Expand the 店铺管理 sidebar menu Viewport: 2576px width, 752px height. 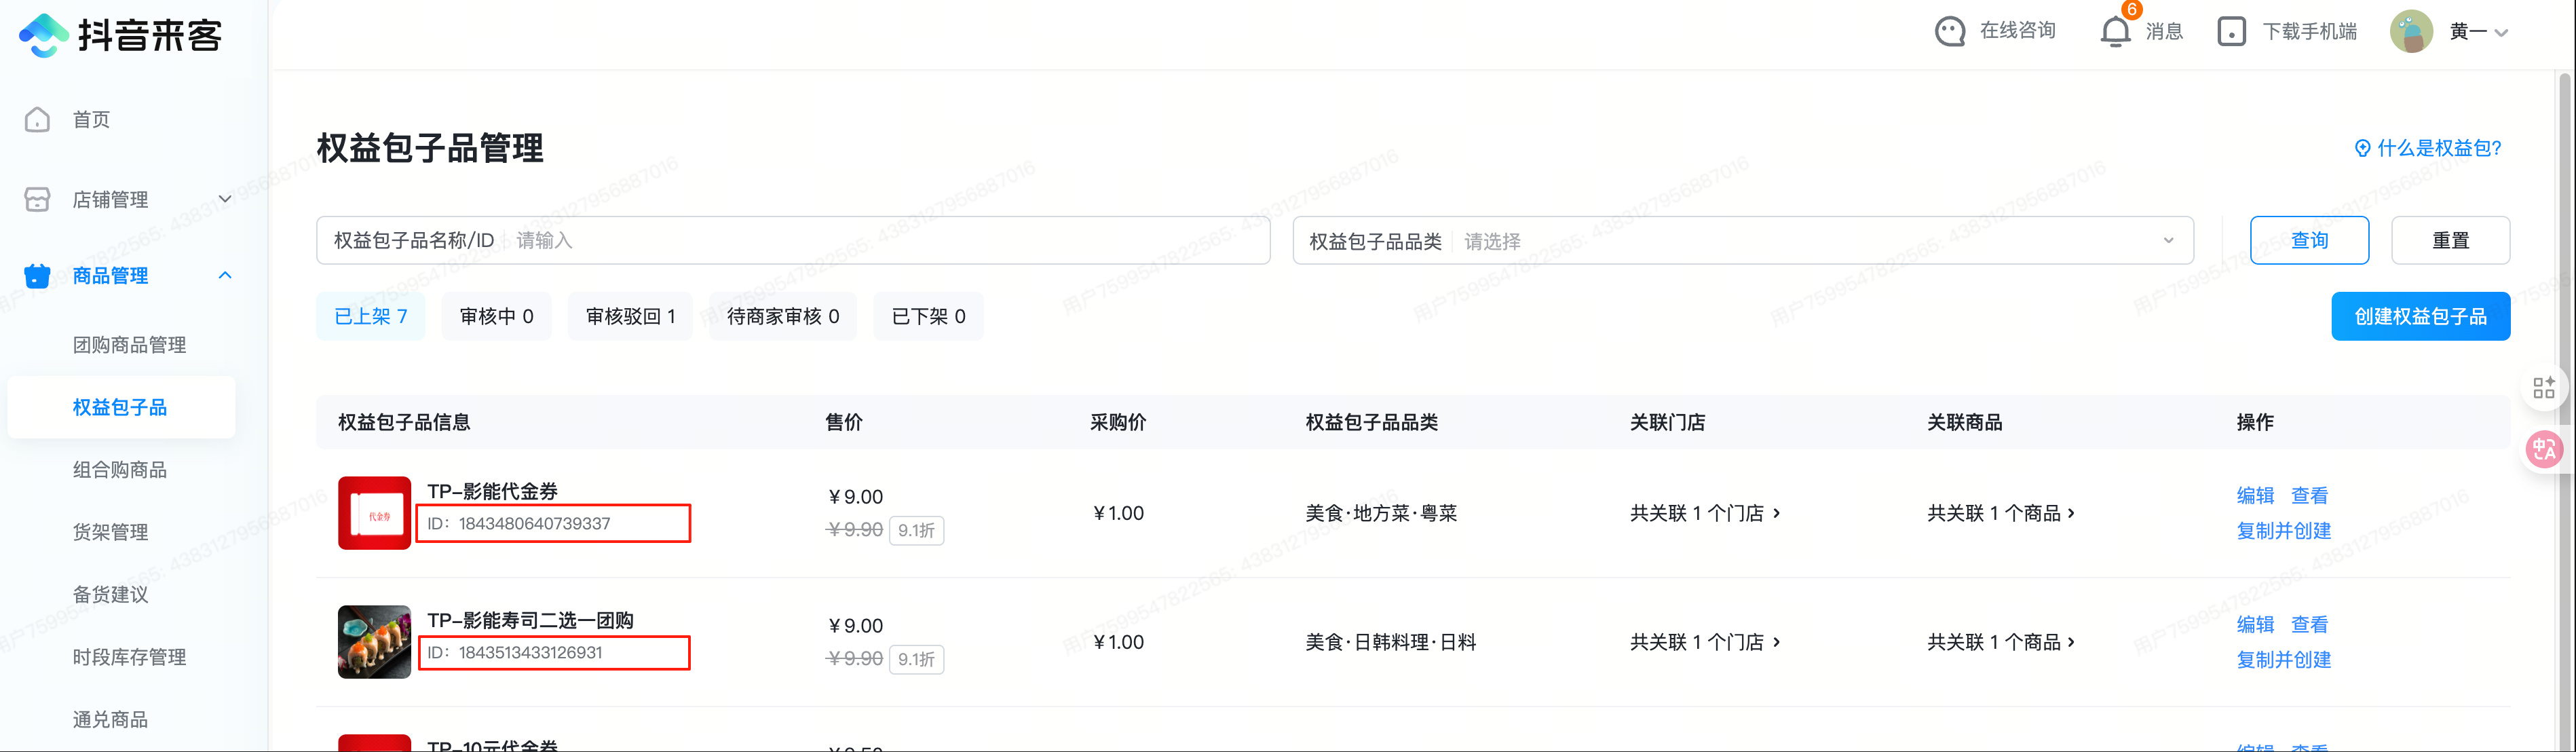pyautogui.click(x=225, y=199)
